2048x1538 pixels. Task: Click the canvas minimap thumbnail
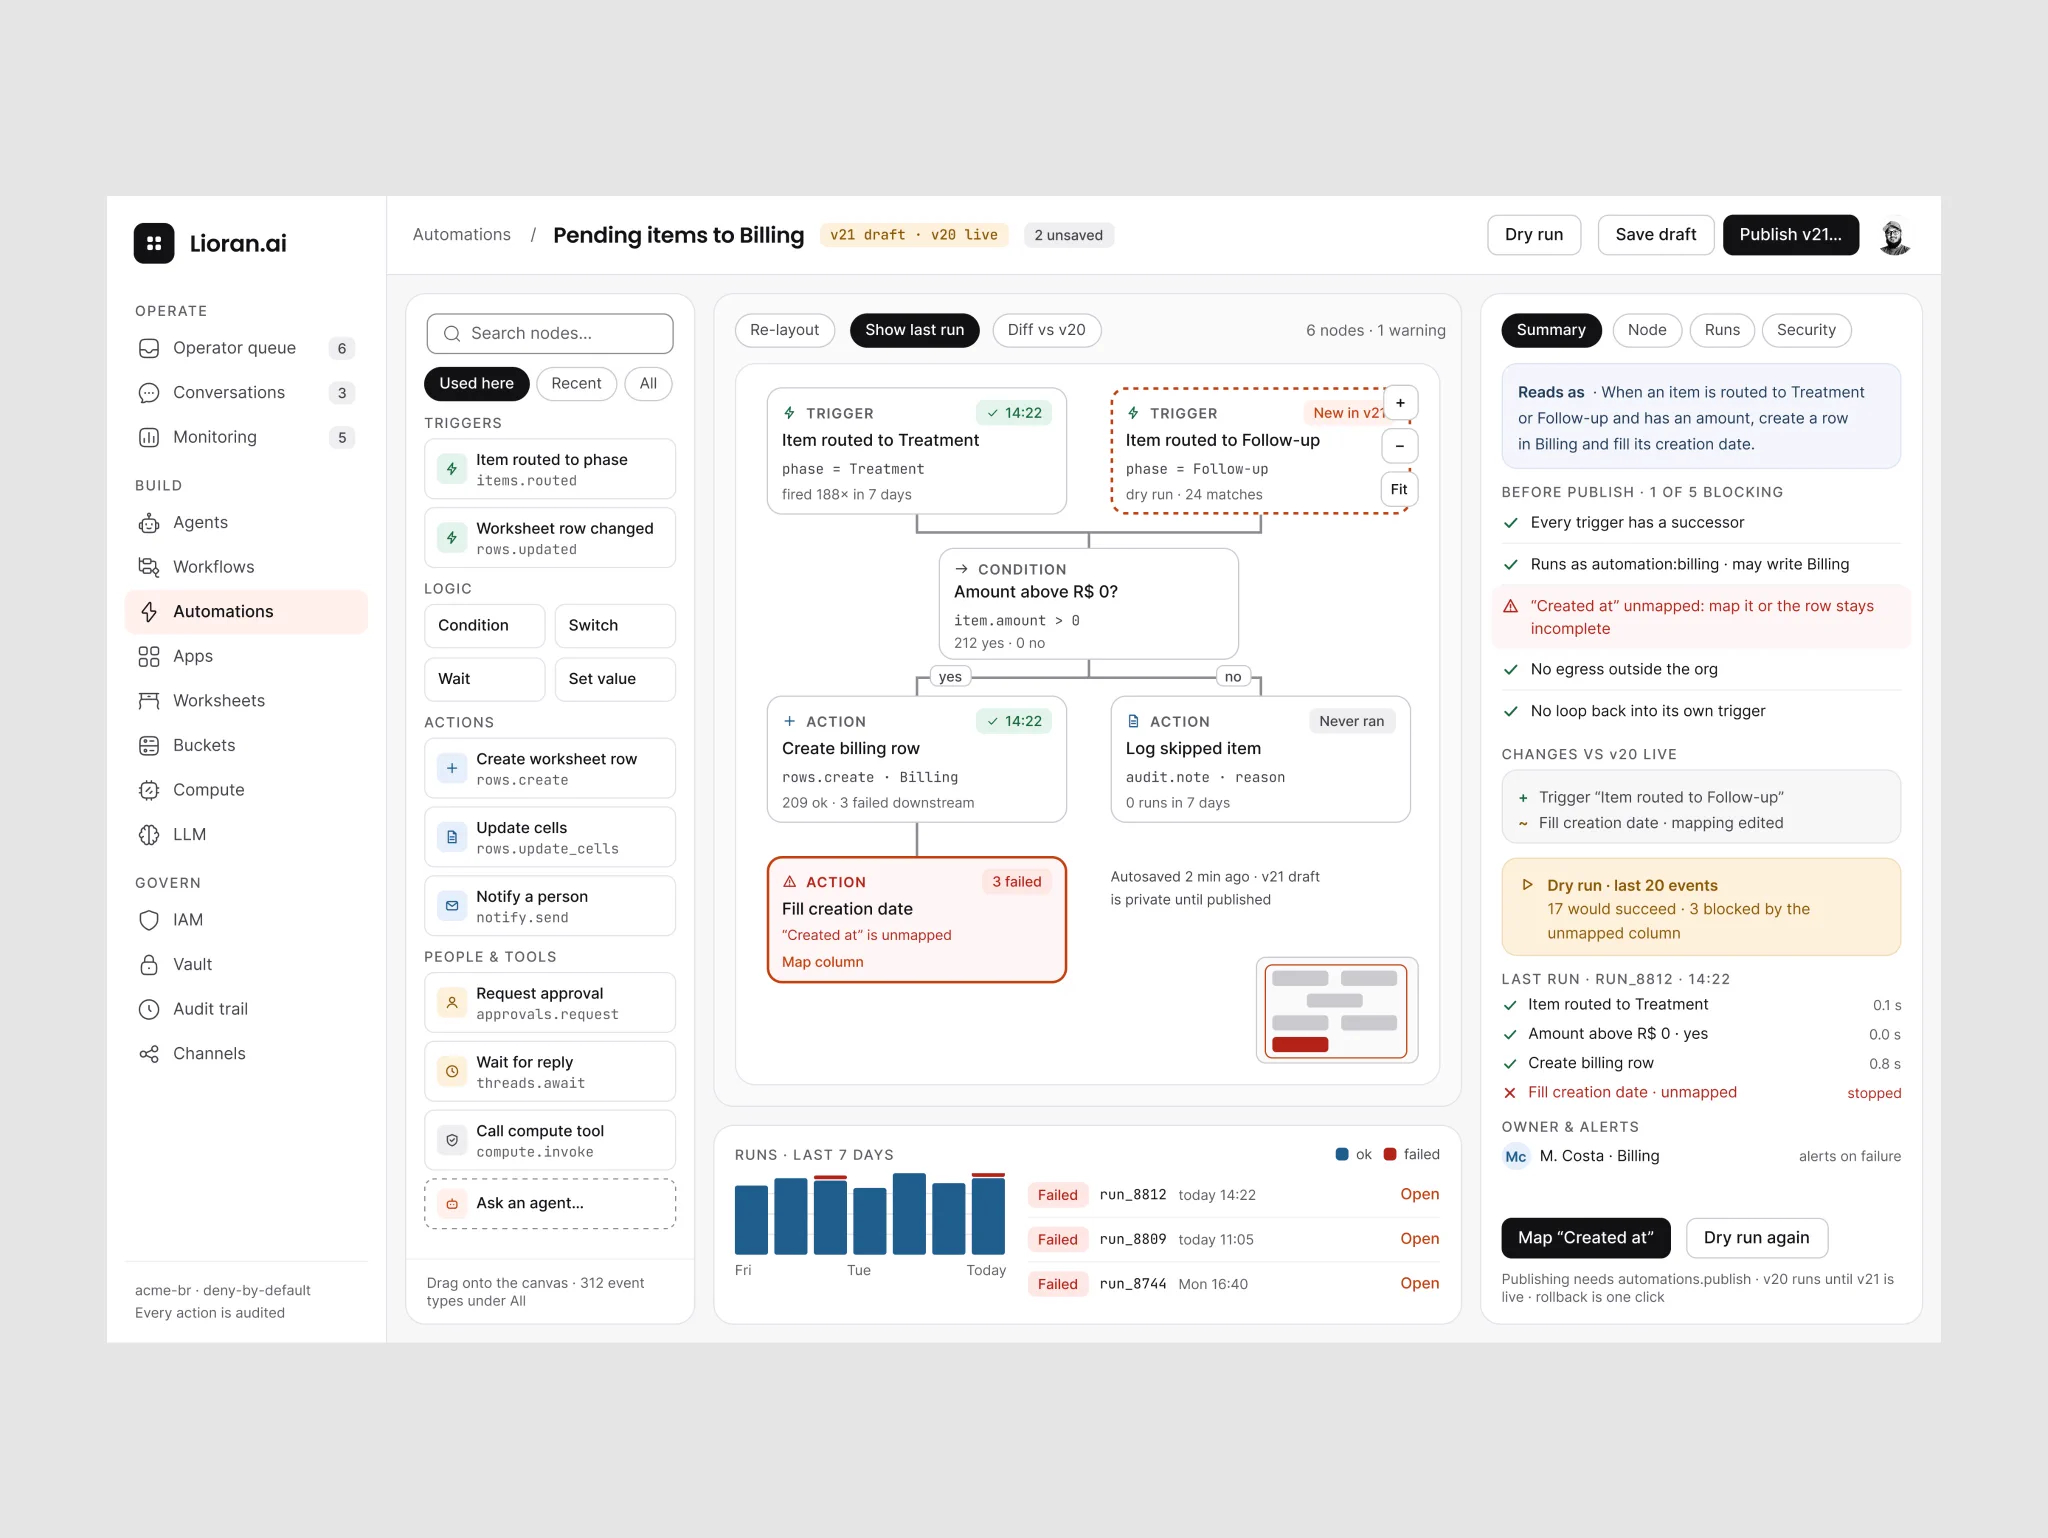1336,1010
